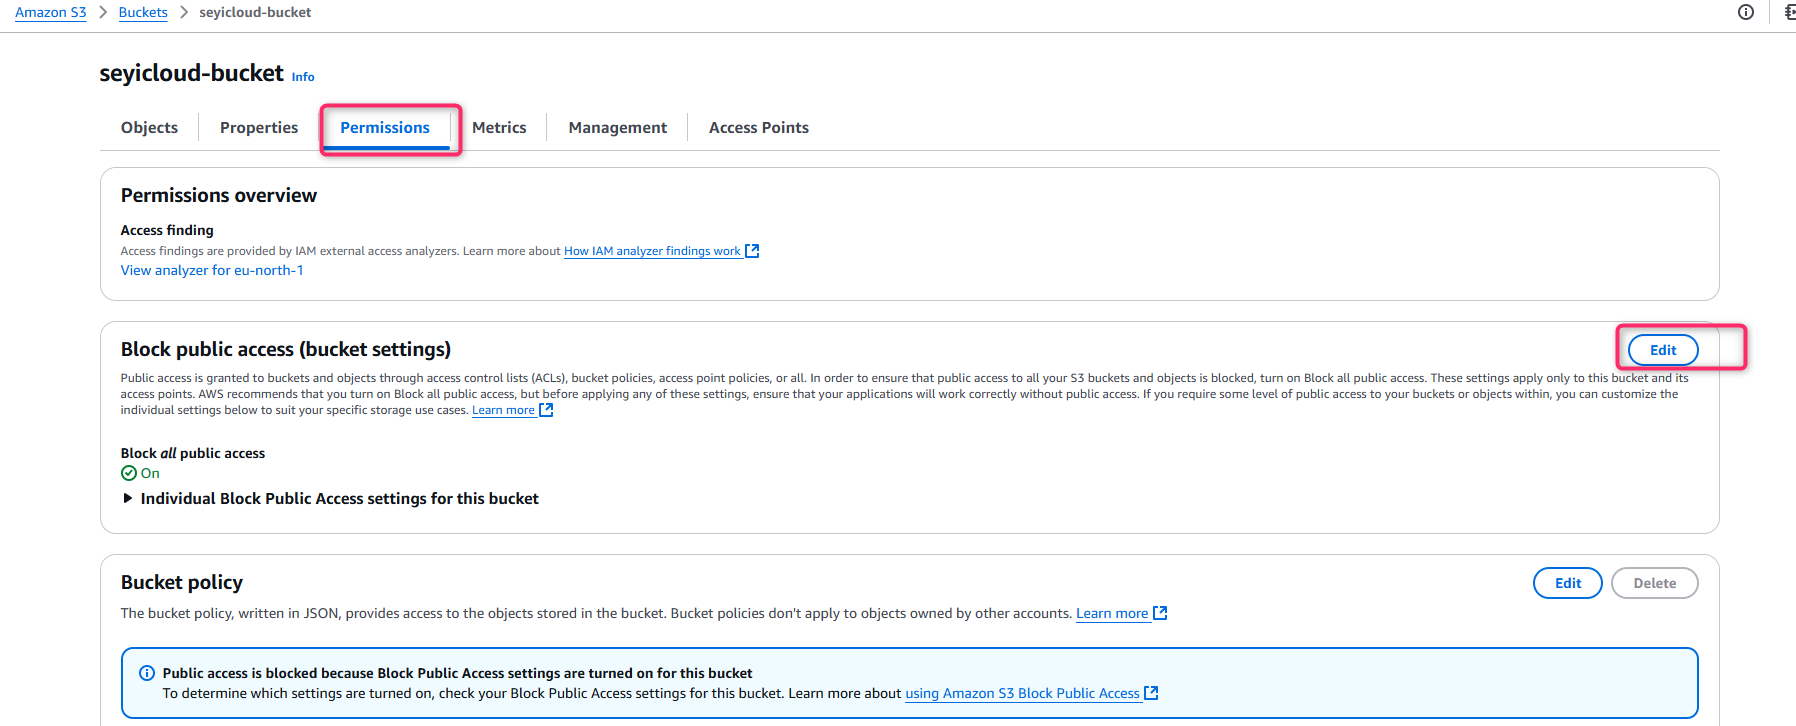The width and height of the screenshot is (1796, 726).
Task: Click the seyicloud-bucket breadcrumb text
Action: [255, 12]
